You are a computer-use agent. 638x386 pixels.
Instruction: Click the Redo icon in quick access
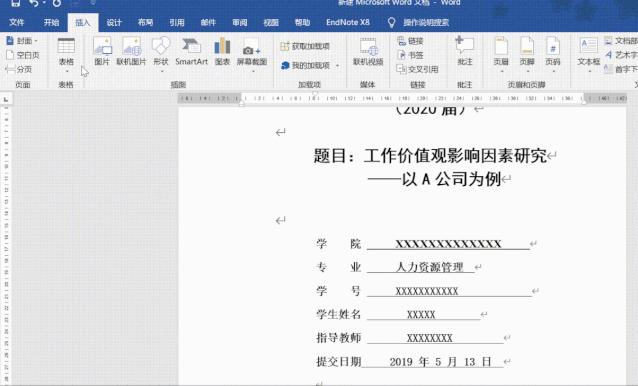point(57,3)
